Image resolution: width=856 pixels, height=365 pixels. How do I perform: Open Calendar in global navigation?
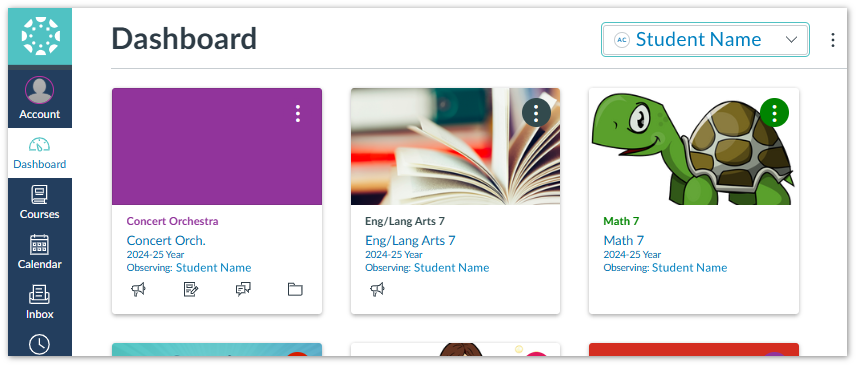(x=40, y=253)
